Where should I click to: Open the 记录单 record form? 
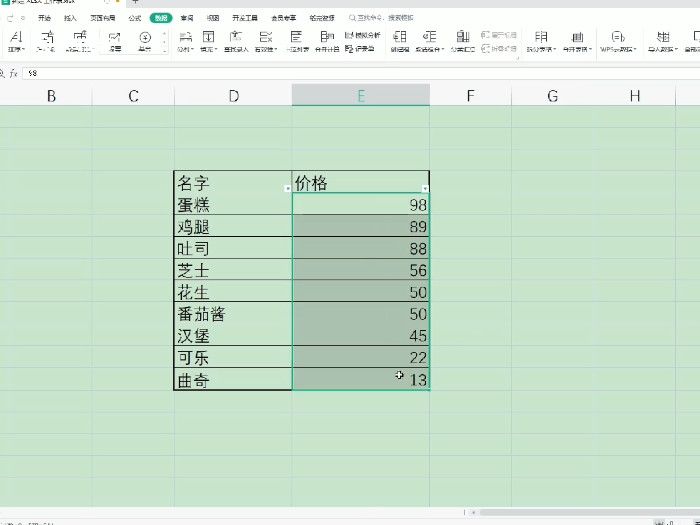[x=360, y=48]
